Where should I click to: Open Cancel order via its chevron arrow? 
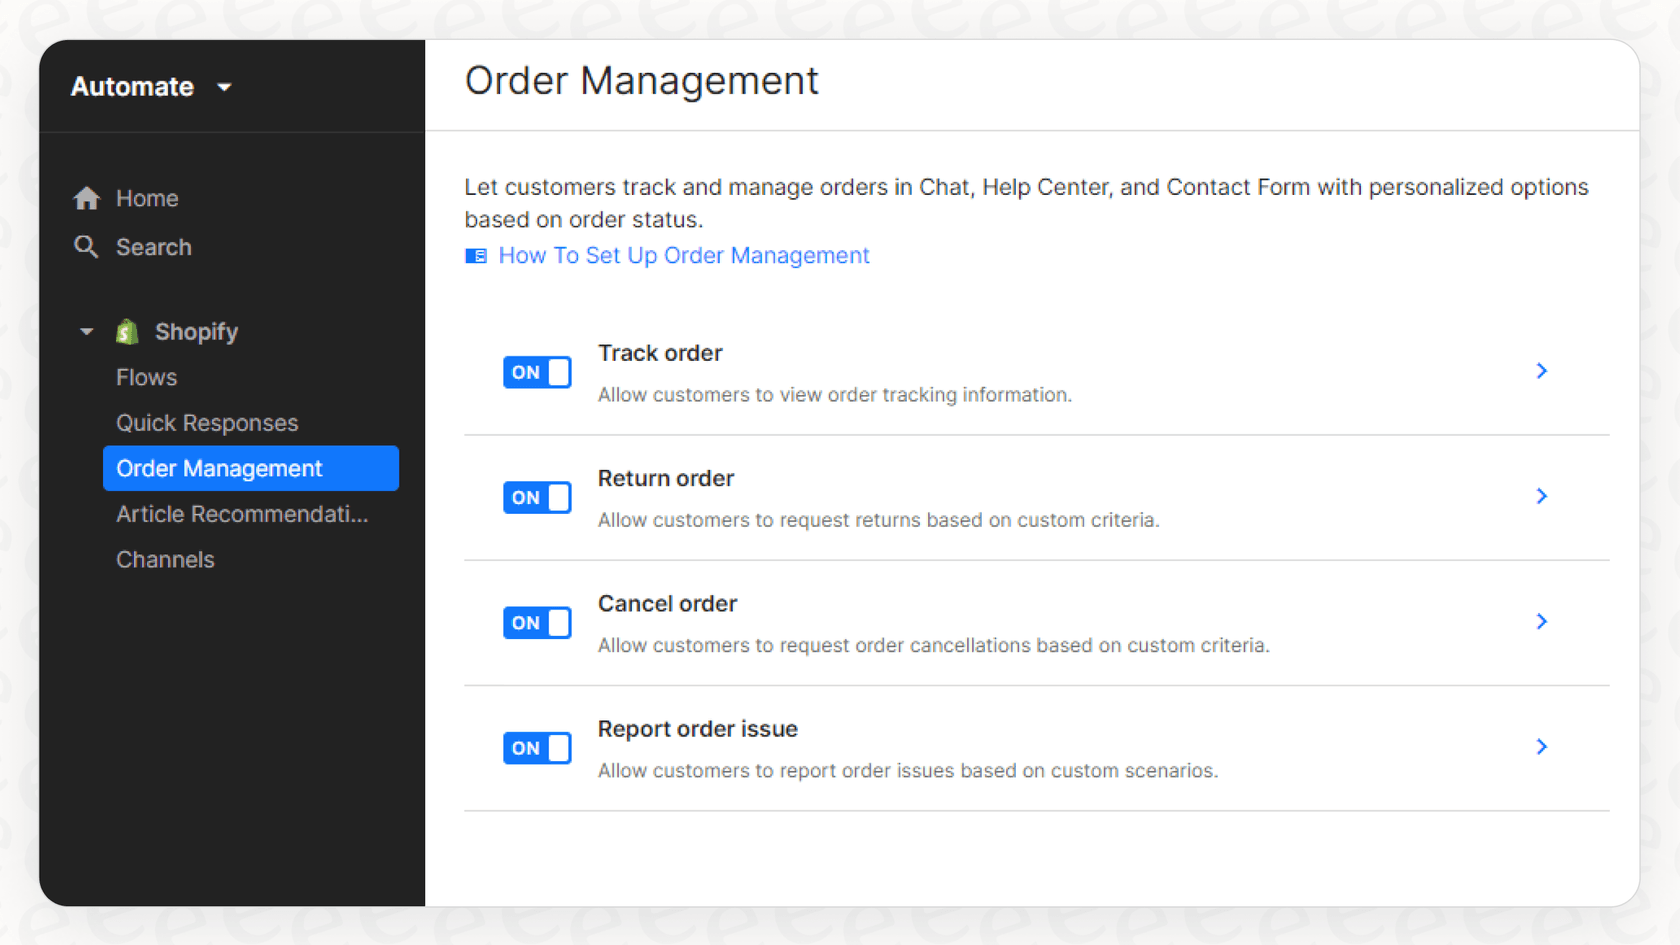click(x=1542, y=621)
